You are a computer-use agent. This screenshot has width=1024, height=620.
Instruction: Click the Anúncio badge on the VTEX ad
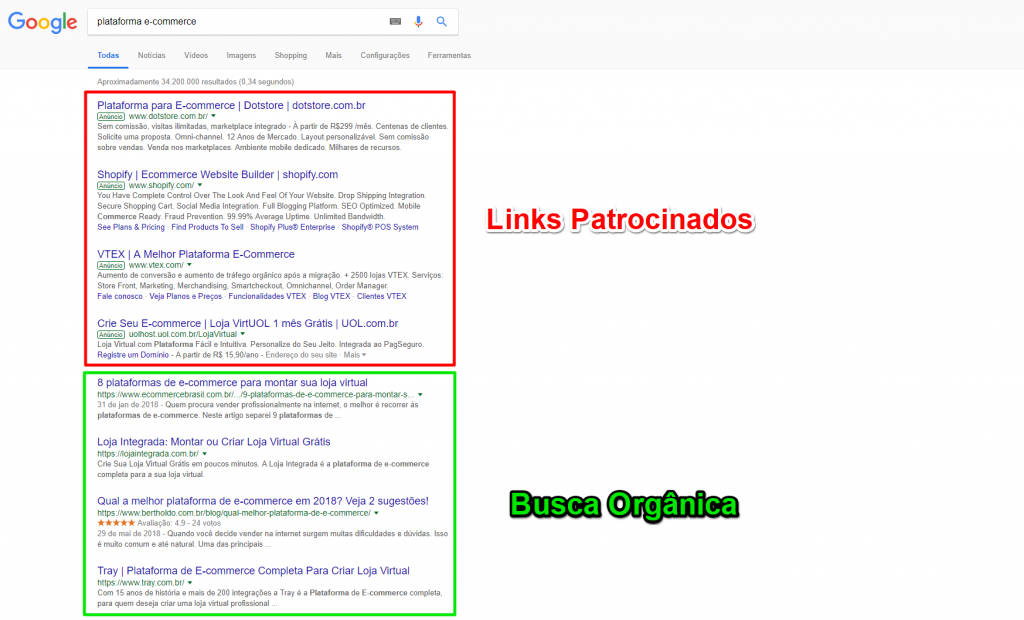[x=111, y=266]
